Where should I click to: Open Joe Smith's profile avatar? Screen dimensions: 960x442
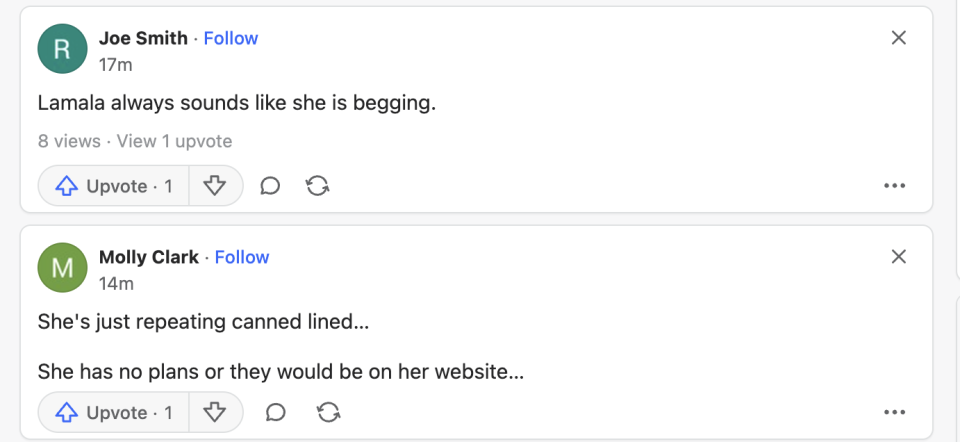pos(62,48)
